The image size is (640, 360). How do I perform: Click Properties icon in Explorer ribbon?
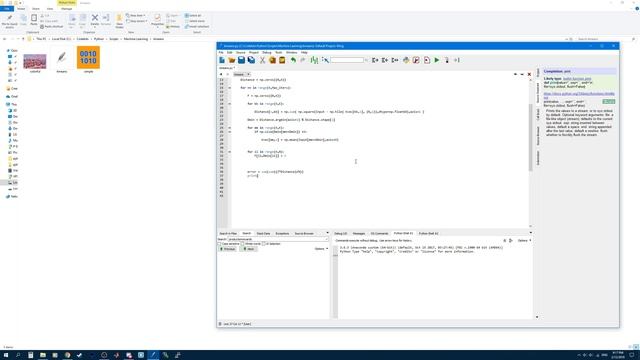point(157,19)
